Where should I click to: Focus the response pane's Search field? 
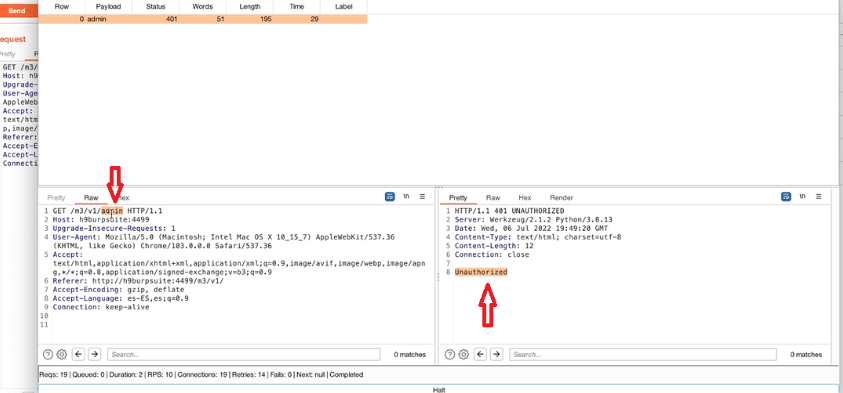643,354
